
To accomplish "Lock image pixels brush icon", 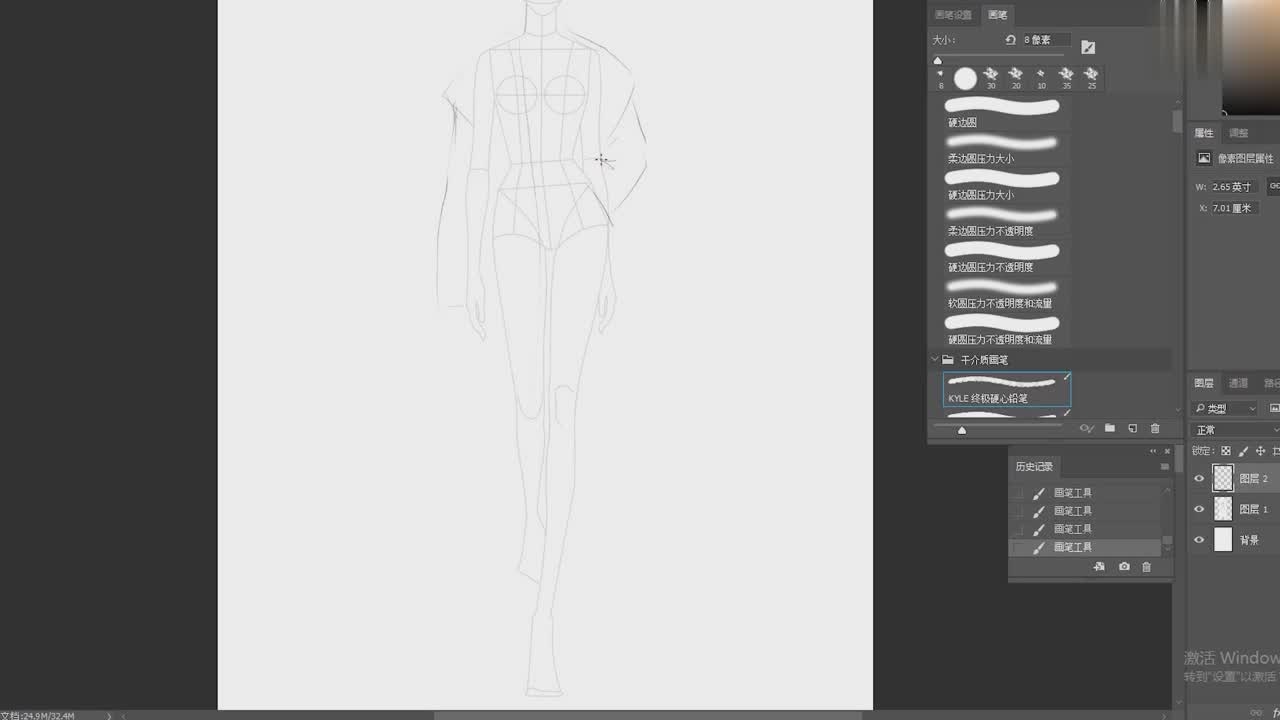I will 1244,451.
